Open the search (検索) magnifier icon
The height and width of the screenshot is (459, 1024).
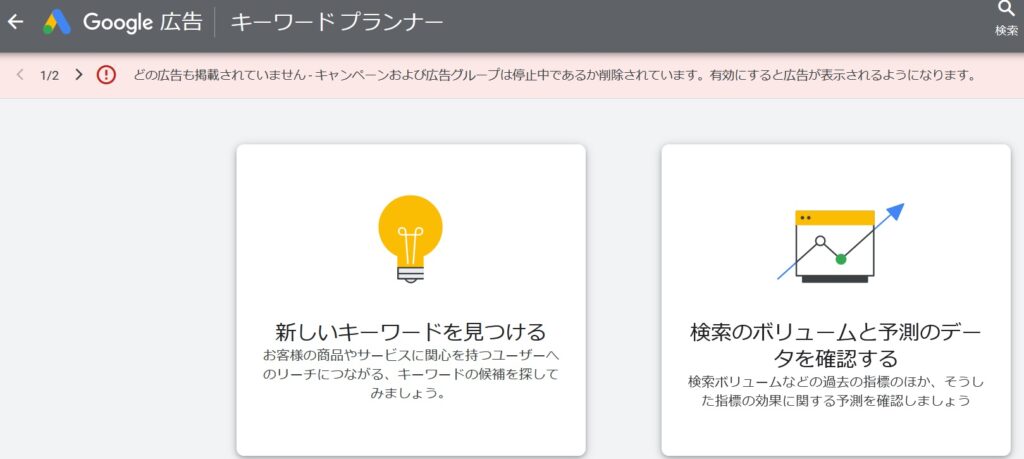coord(1006,9)
